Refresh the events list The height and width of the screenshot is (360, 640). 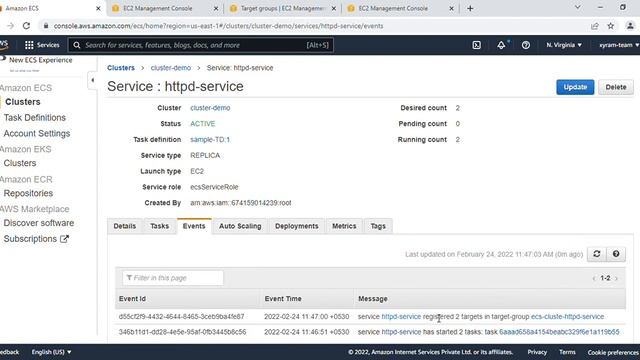(x=596, y=254)
